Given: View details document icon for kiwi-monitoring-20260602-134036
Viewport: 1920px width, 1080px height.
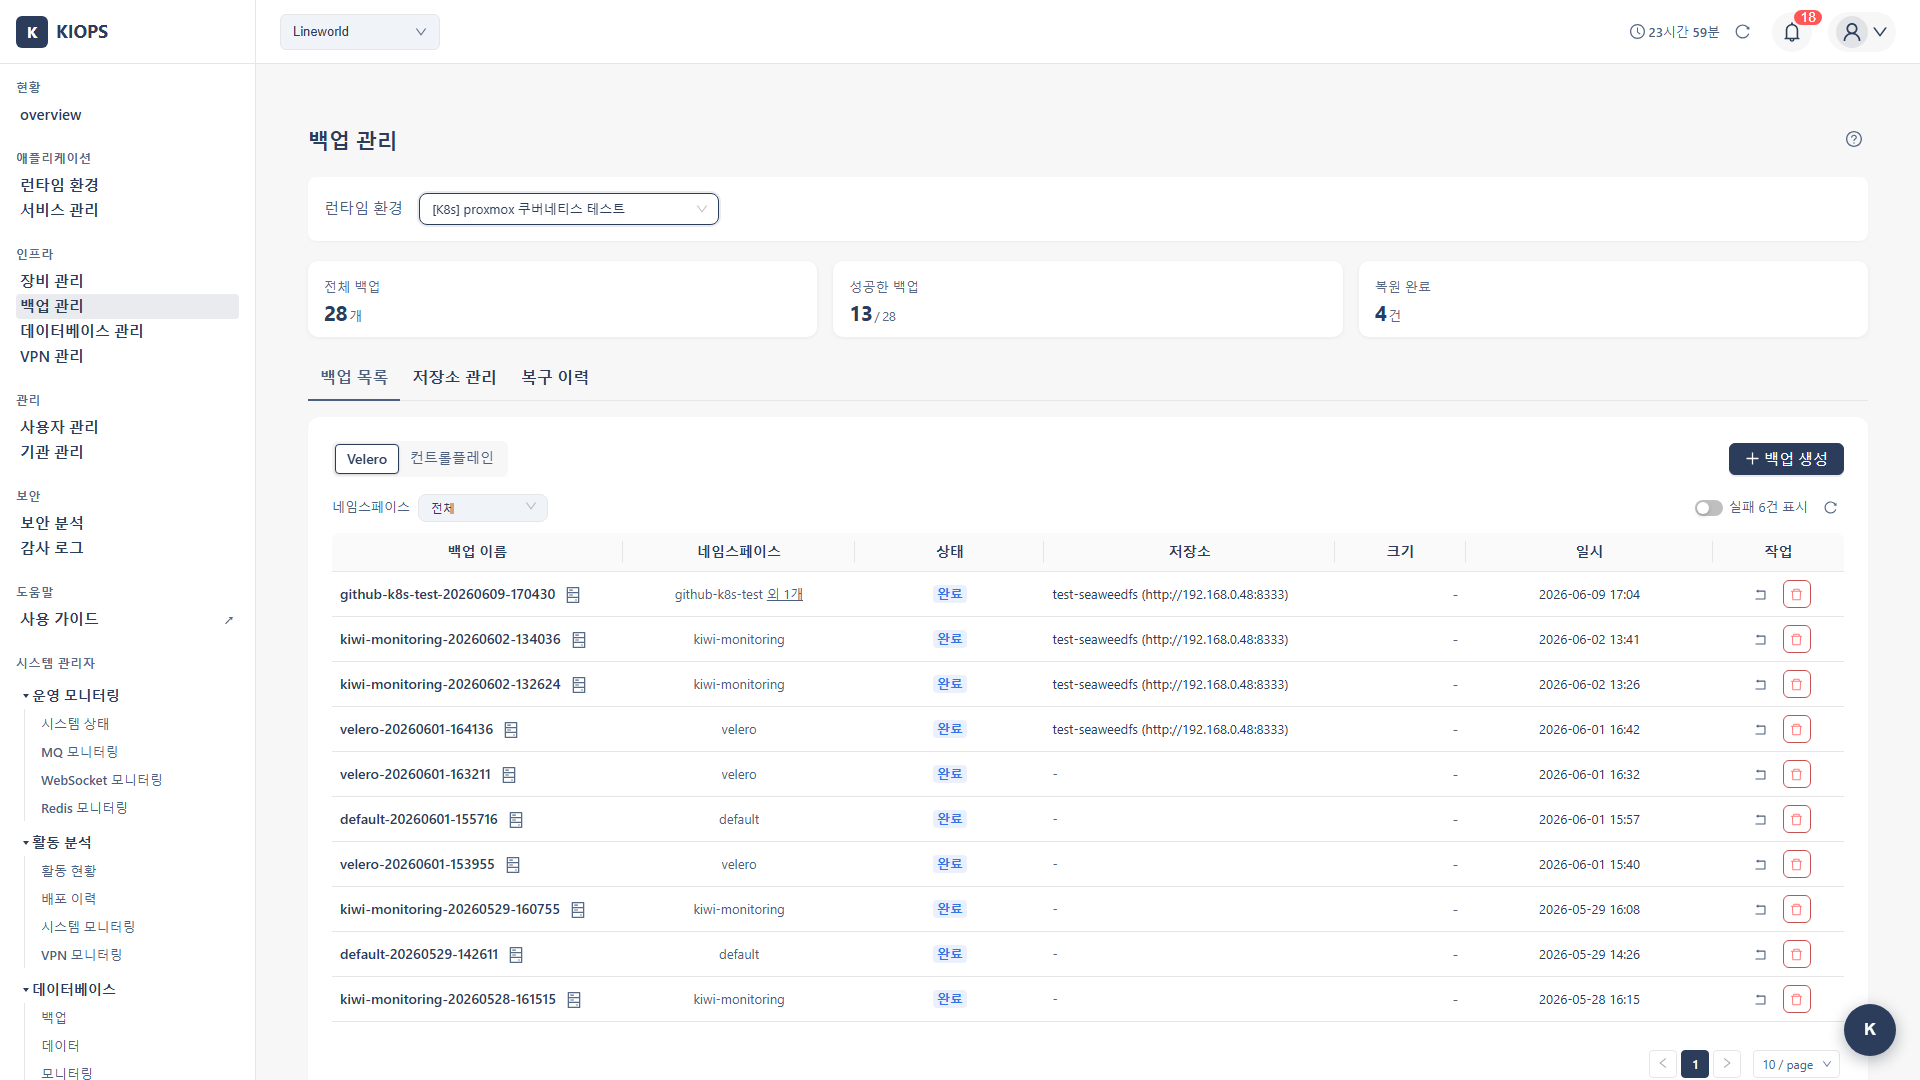Looking at the screenshot, I should click(579, 640).
